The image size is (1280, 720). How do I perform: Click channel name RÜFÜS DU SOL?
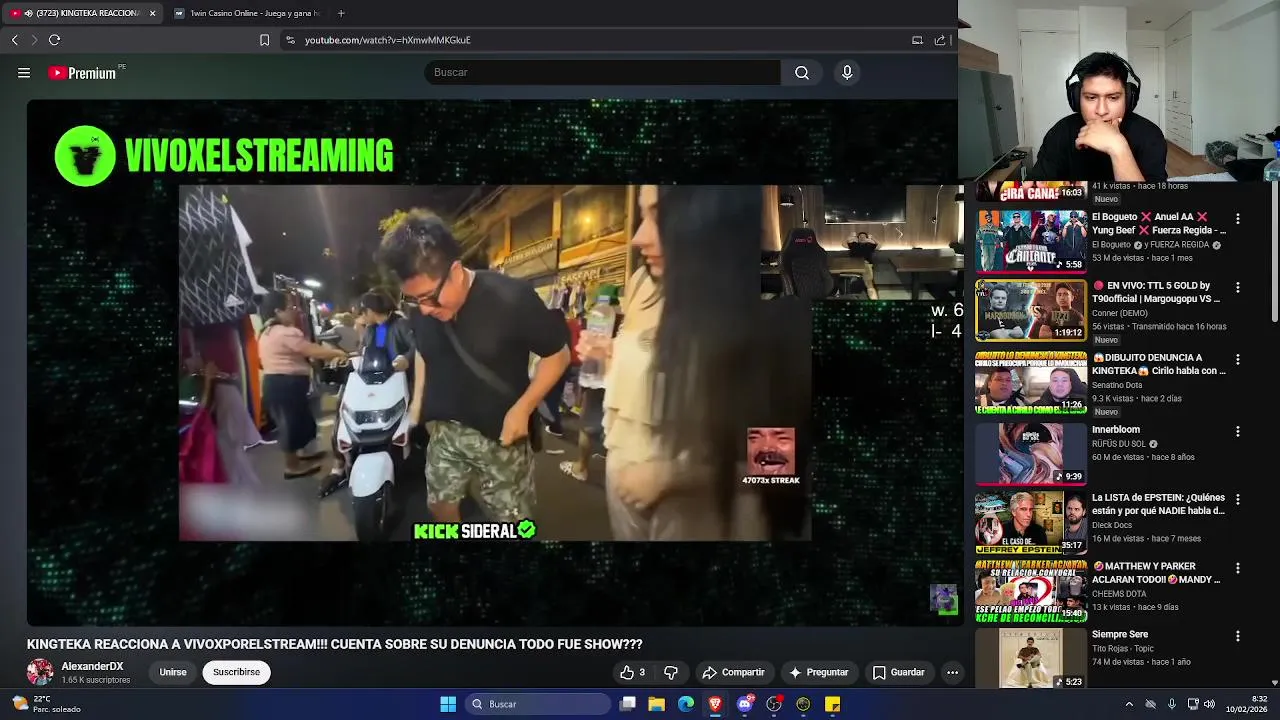pyautogui.click(x=1119, y=444)
